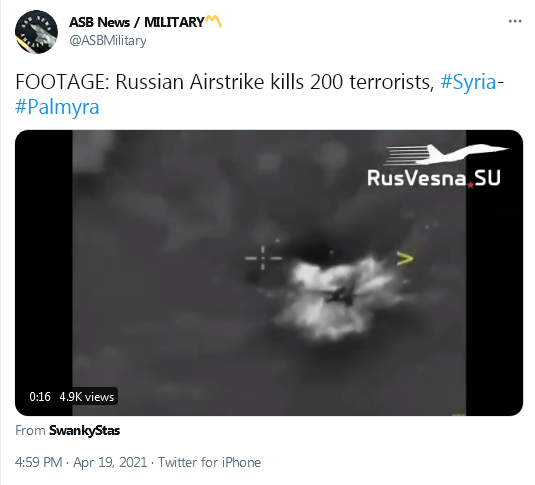Click the 4:59 PM tweet timestamp
This screenshot has height=485, width=535.
coord(39,462)
